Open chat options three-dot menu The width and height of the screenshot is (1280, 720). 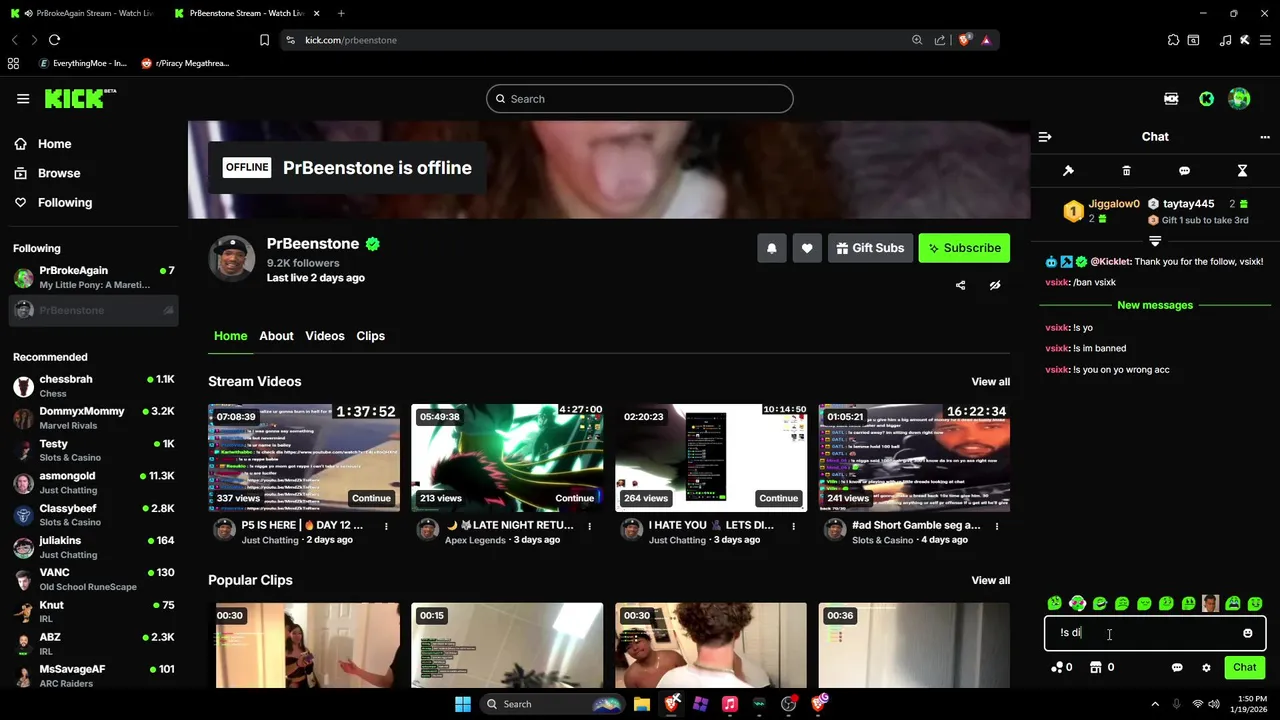(1265, 137)
